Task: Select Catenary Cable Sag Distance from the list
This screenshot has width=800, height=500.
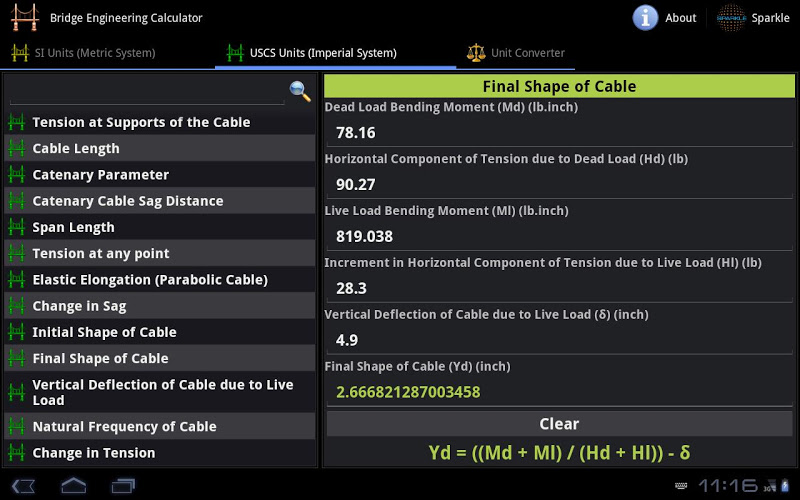Action: coord(128,201)
